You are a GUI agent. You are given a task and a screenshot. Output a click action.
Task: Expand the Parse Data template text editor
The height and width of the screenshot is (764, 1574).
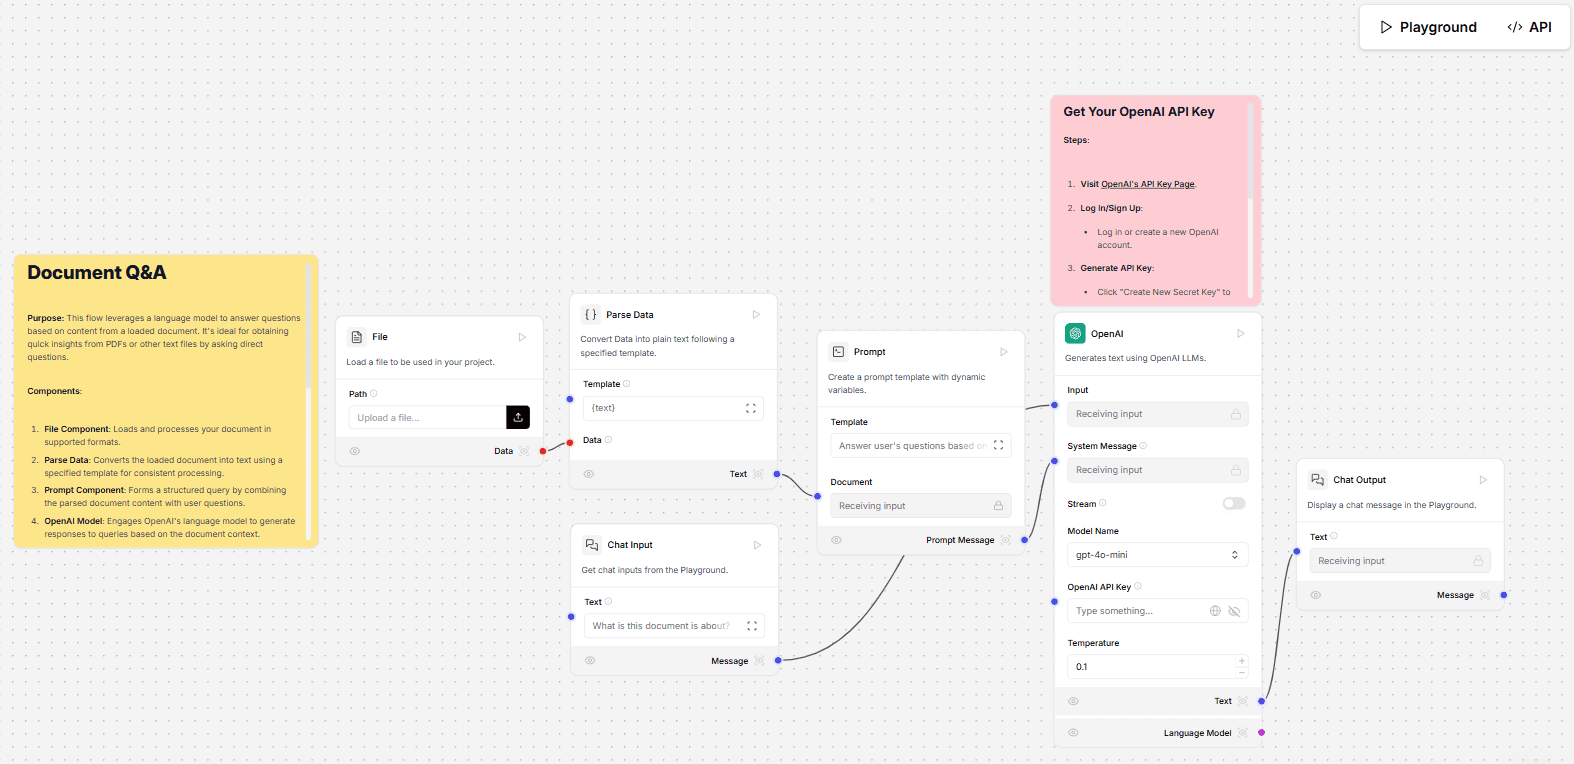[750, 408]
